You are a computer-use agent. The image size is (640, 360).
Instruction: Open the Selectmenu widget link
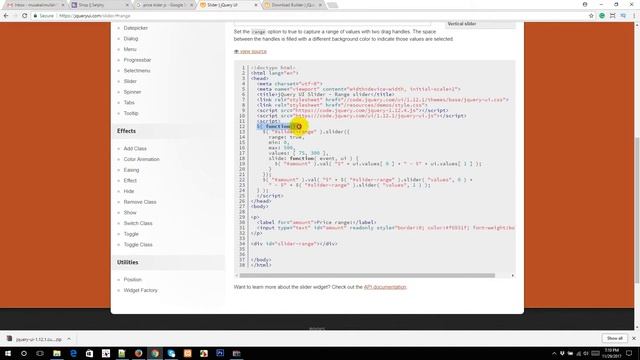[137, 71]
